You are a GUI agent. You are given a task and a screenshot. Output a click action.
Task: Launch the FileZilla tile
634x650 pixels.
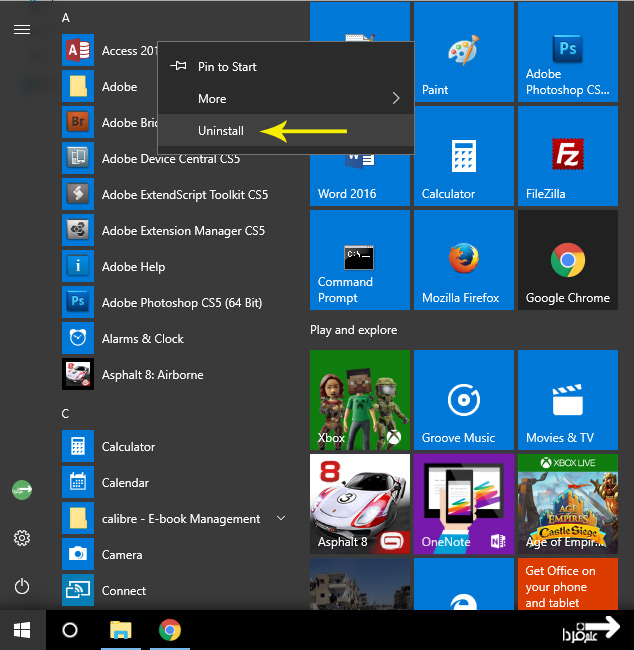point(567,157)
